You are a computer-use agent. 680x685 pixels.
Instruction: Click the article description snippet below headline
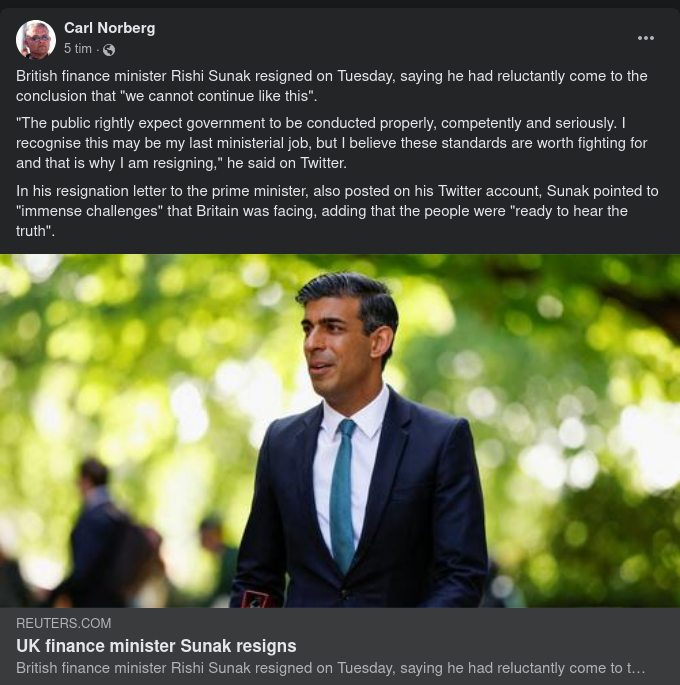[330, 668]
